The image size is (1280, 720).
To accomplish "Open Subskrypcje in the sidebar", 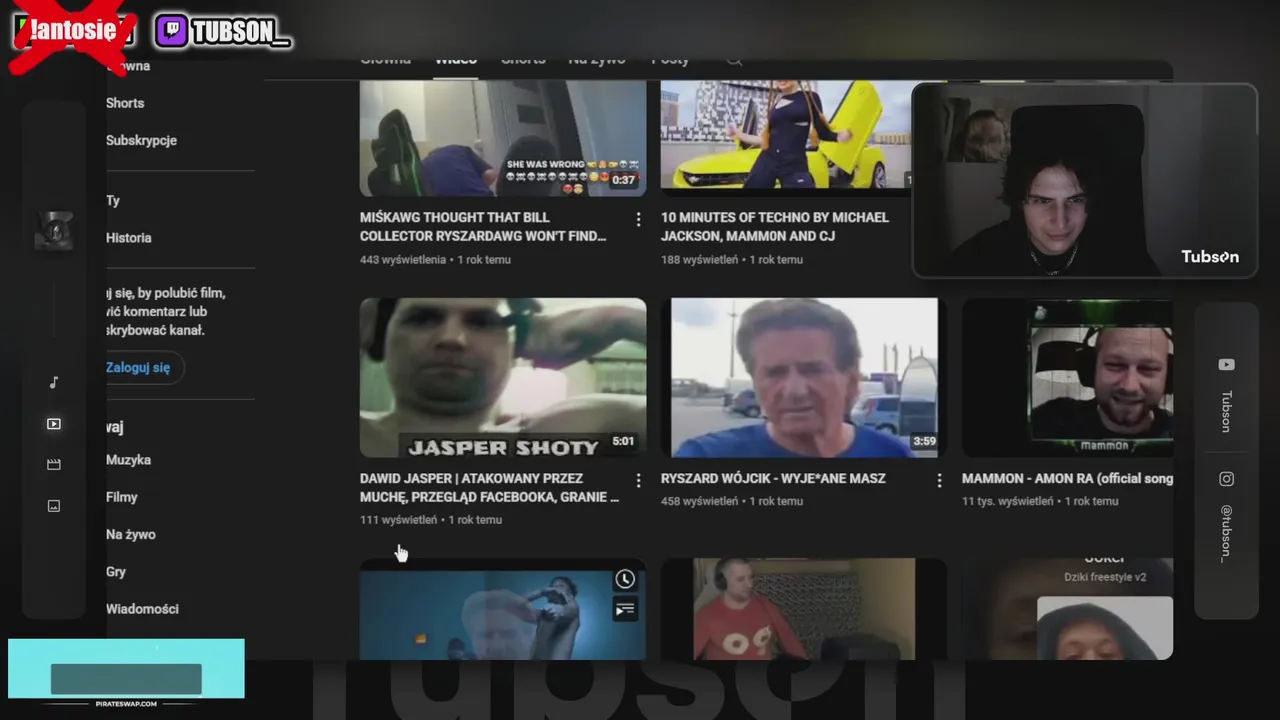I will 141,140.
